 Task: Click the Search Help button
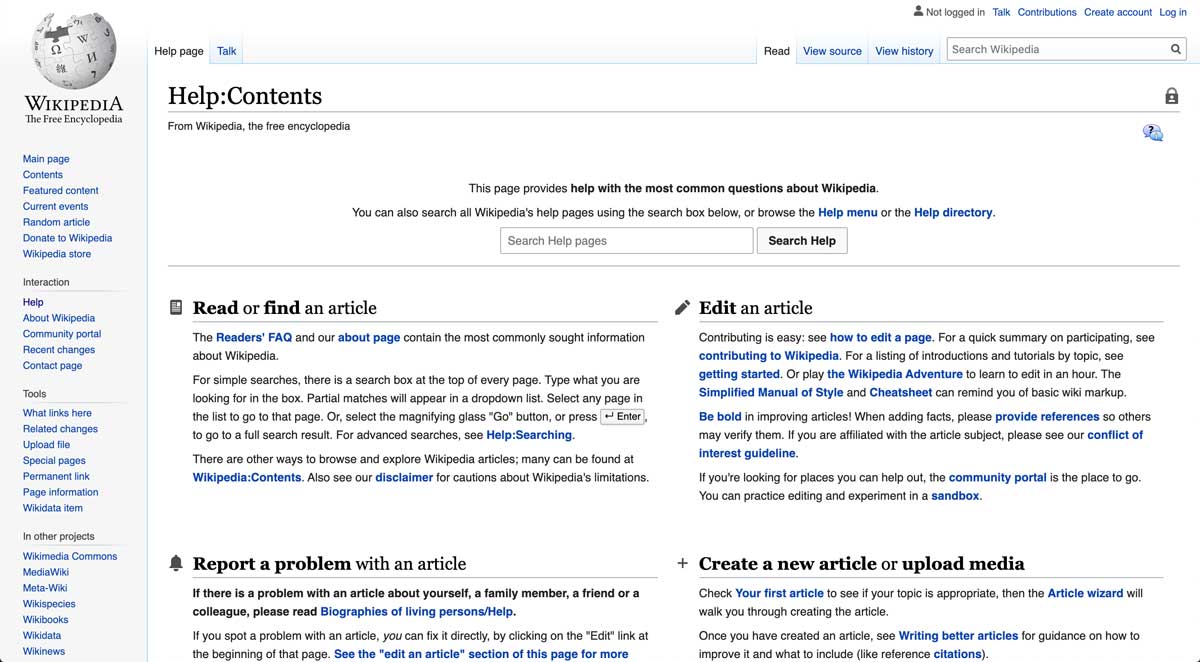[x=802, y=240]
